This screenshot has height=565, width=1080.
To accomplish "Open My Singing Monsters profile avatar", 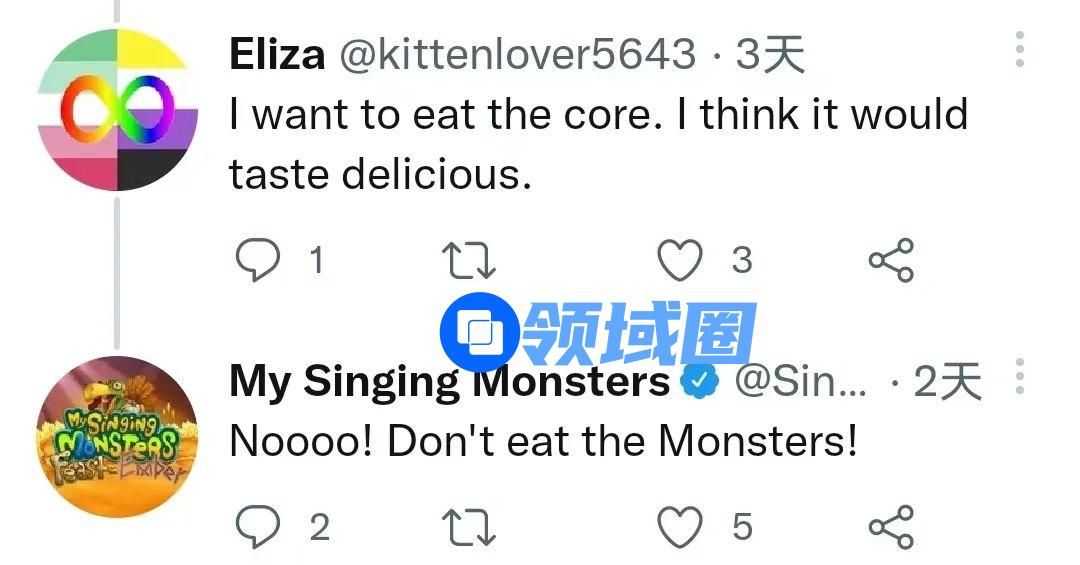I will (118, 436).
